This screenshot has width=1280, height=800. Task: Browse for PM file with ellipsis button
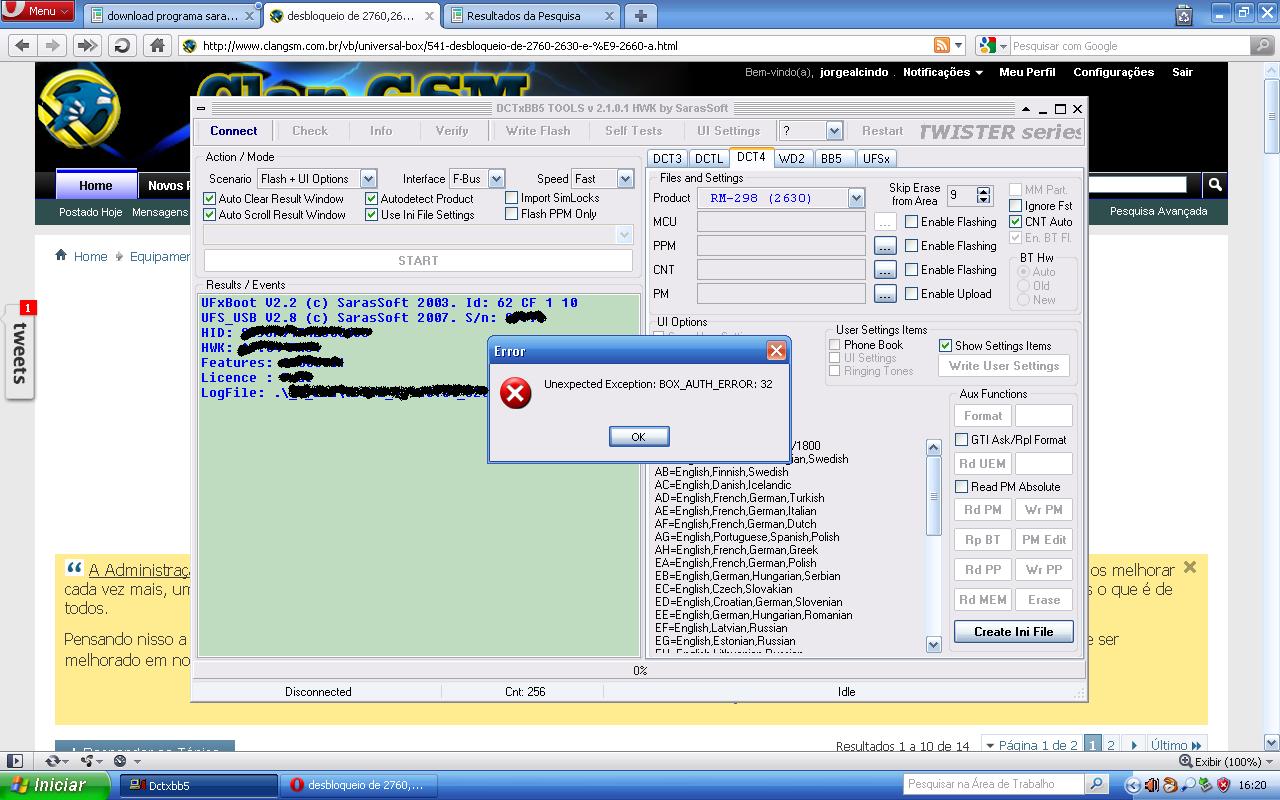(885, 294)
